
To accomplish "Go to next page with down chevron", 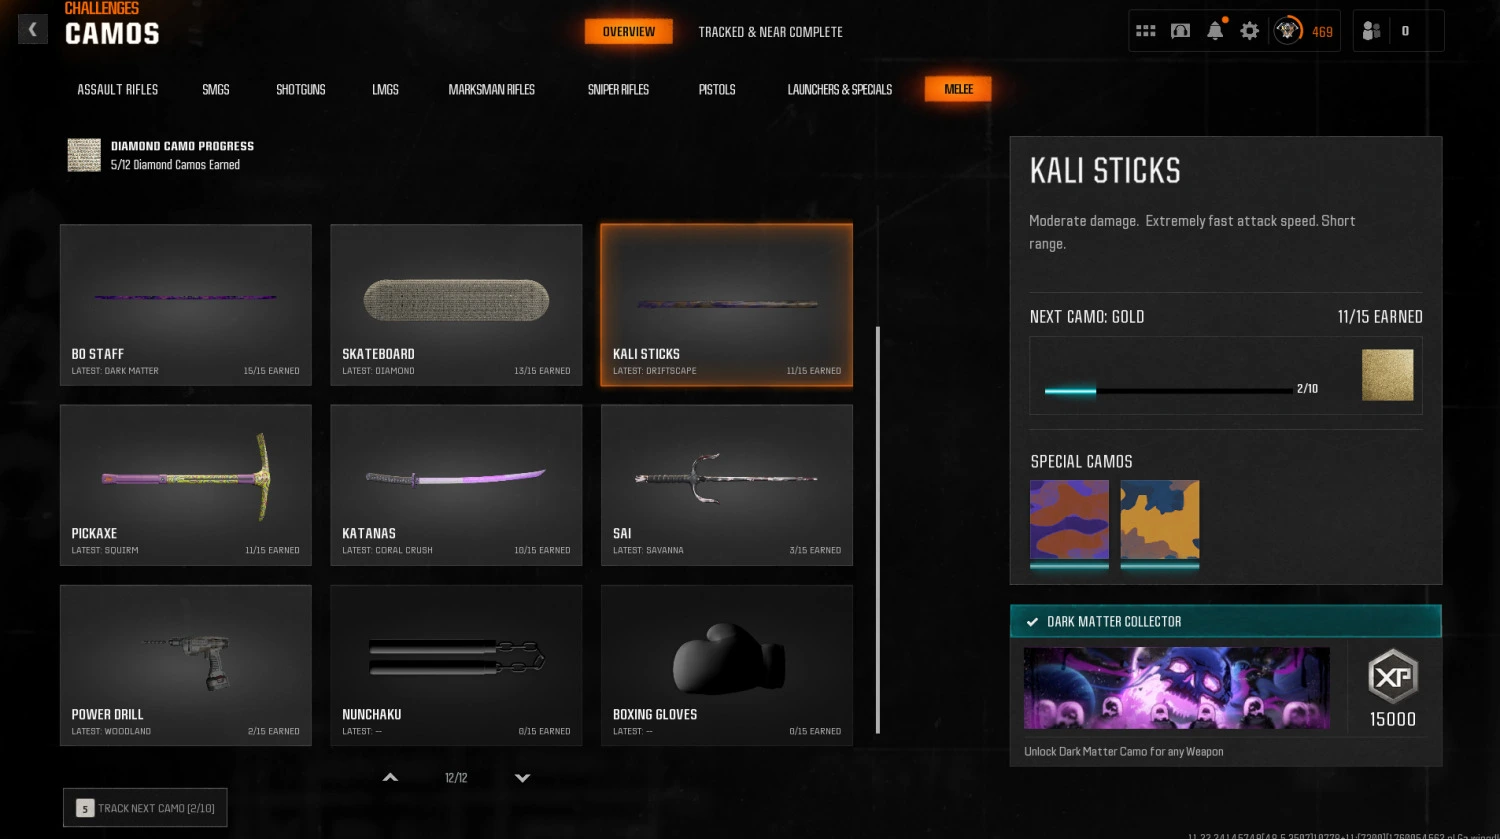I will tap(522, 778).
